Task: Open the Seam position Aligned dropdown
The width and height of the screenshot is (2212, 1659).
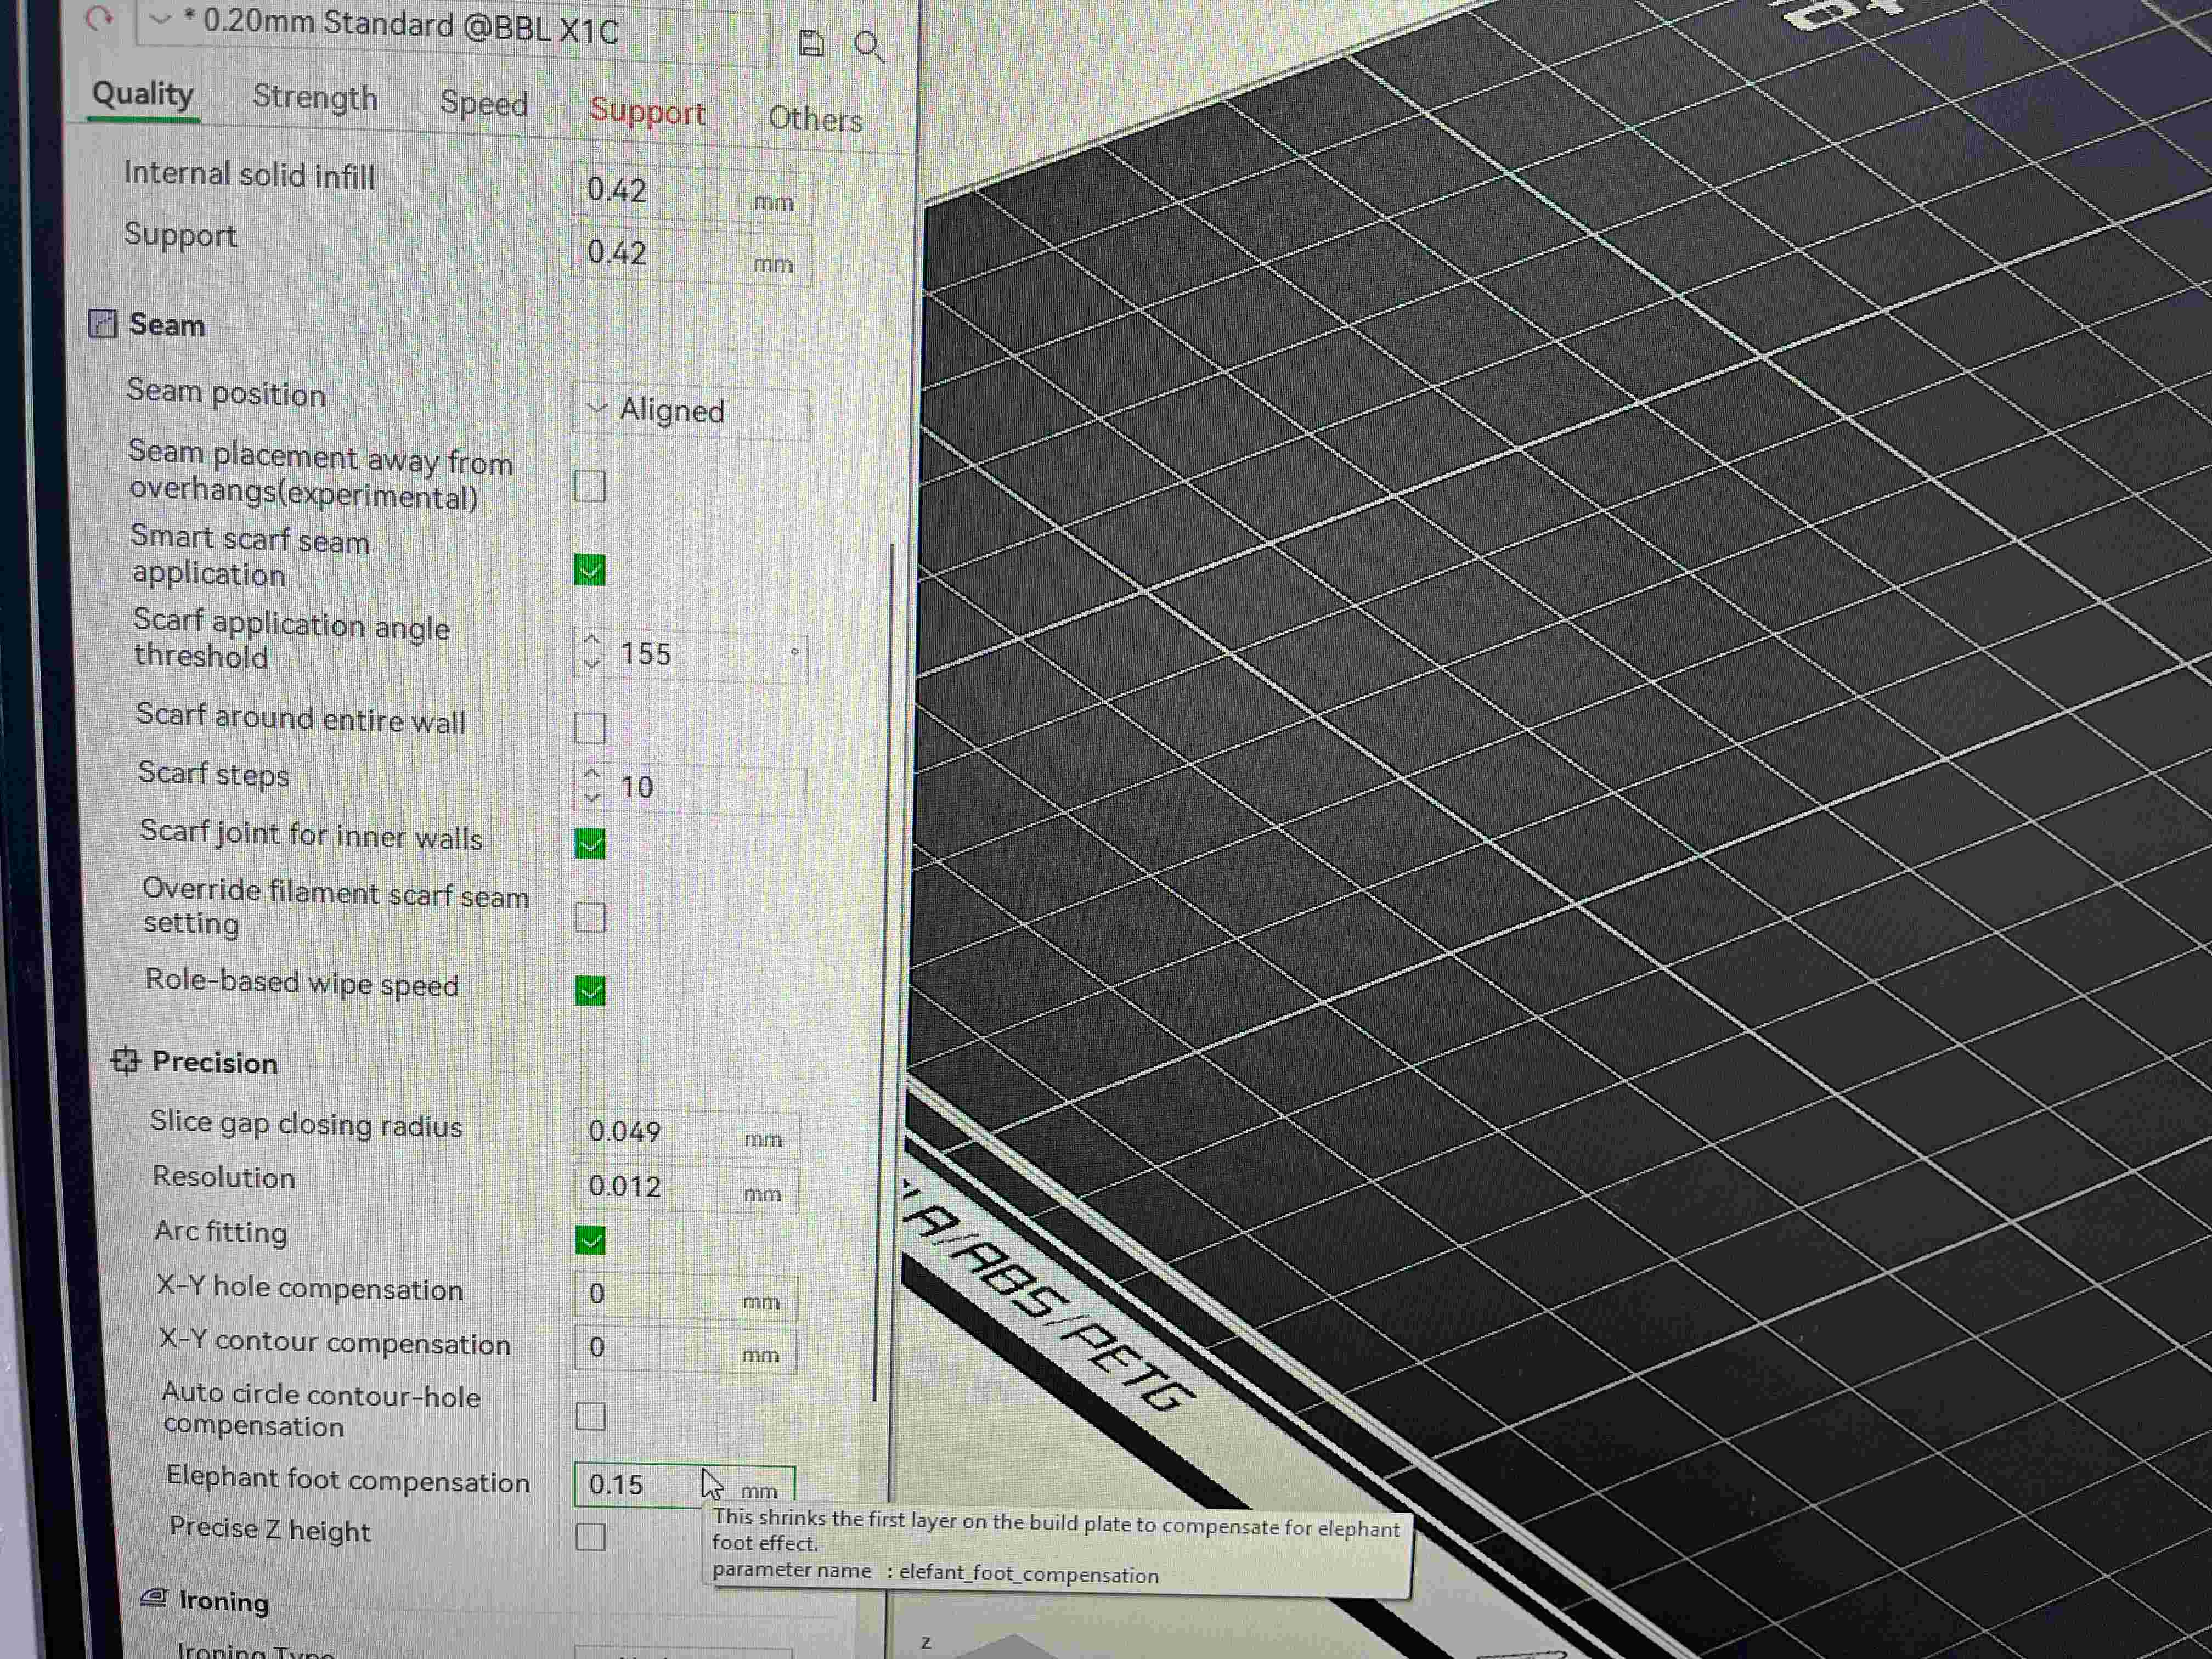Action: (690, 411)
